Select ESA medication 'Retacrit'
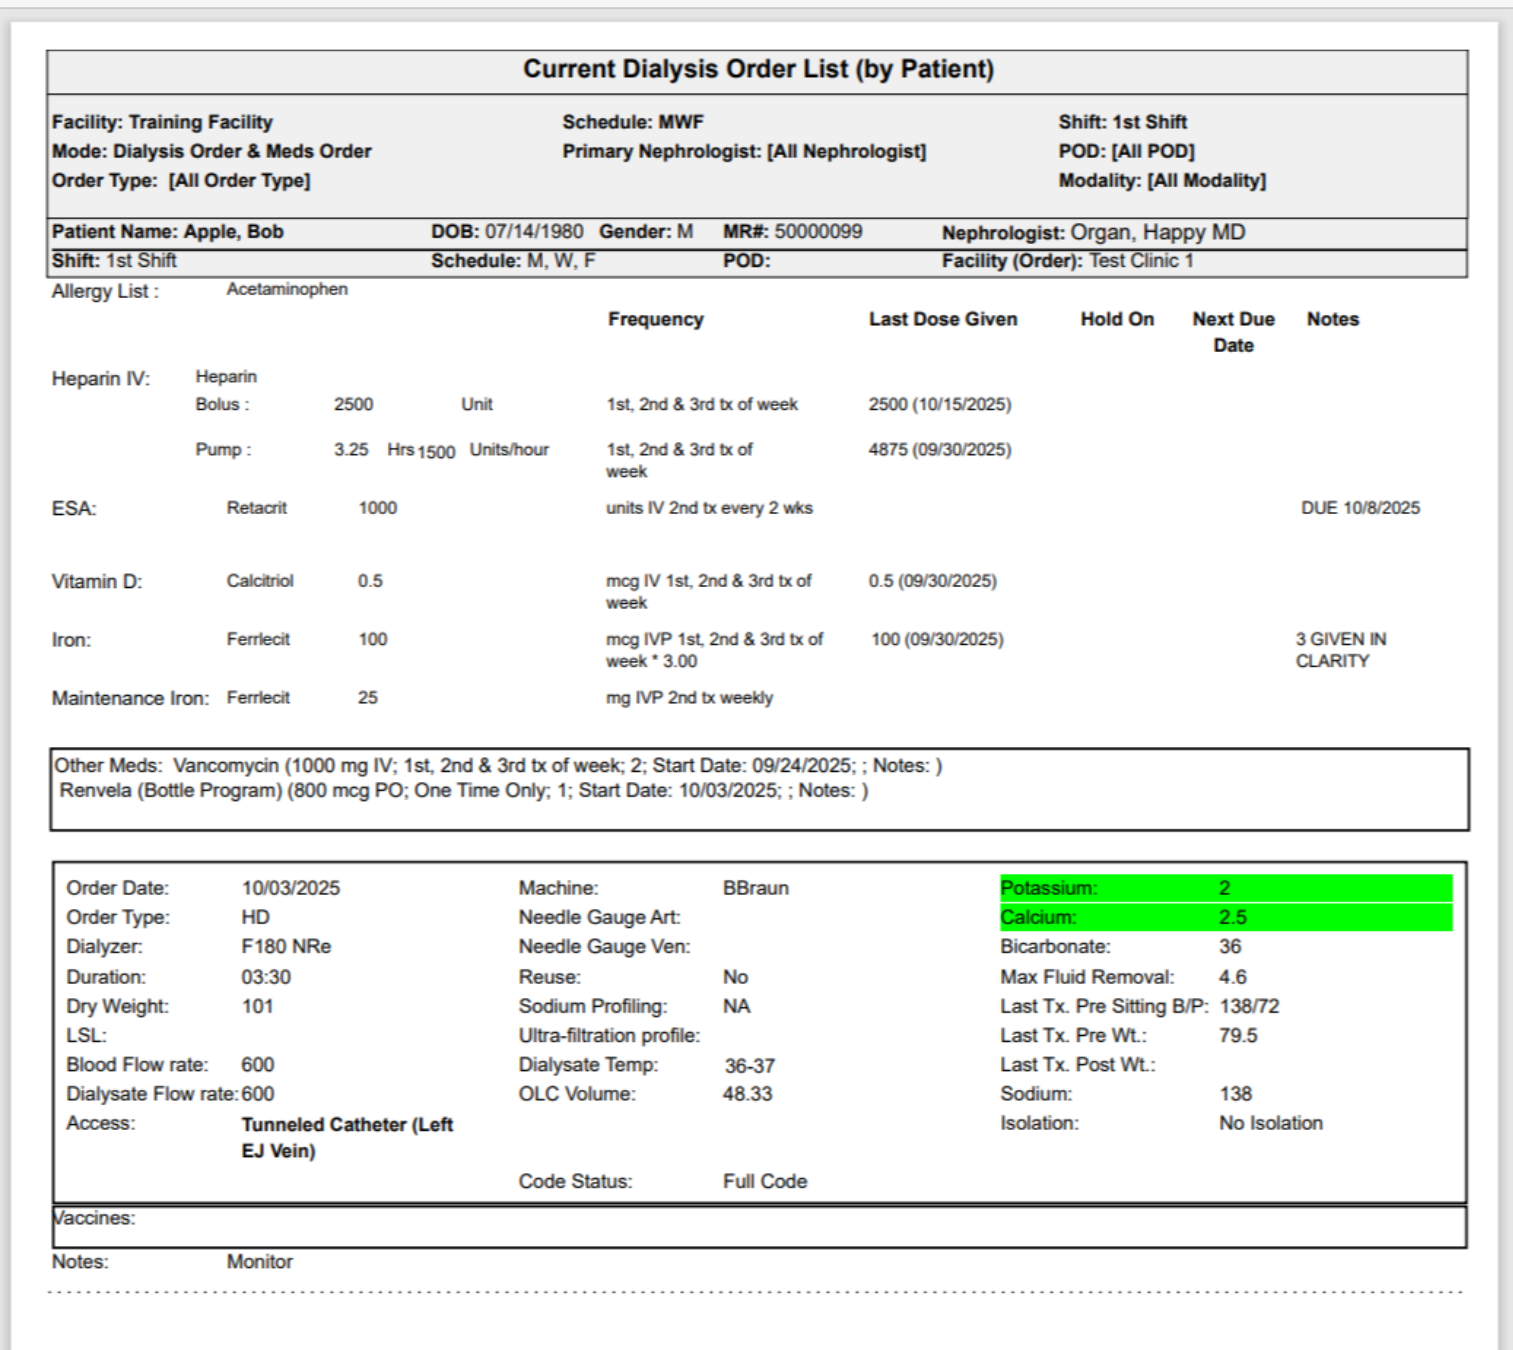 256,508
